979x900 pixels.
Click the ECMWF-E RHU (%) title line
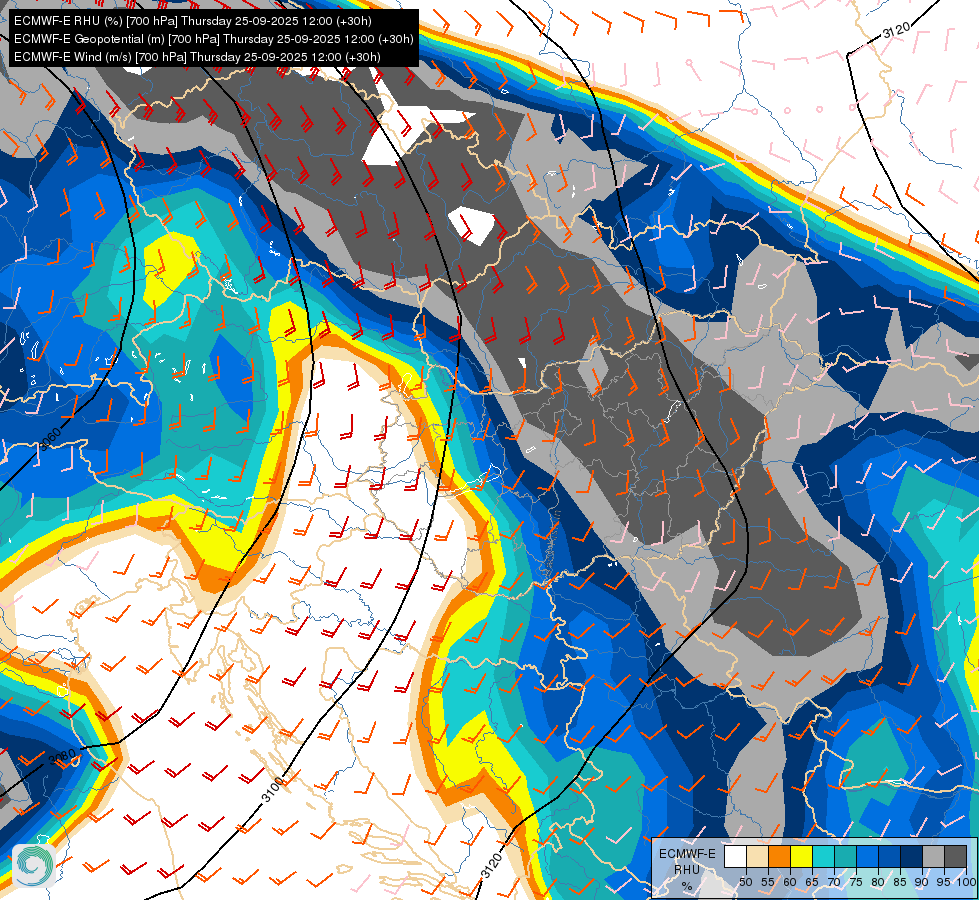[193, 21]
